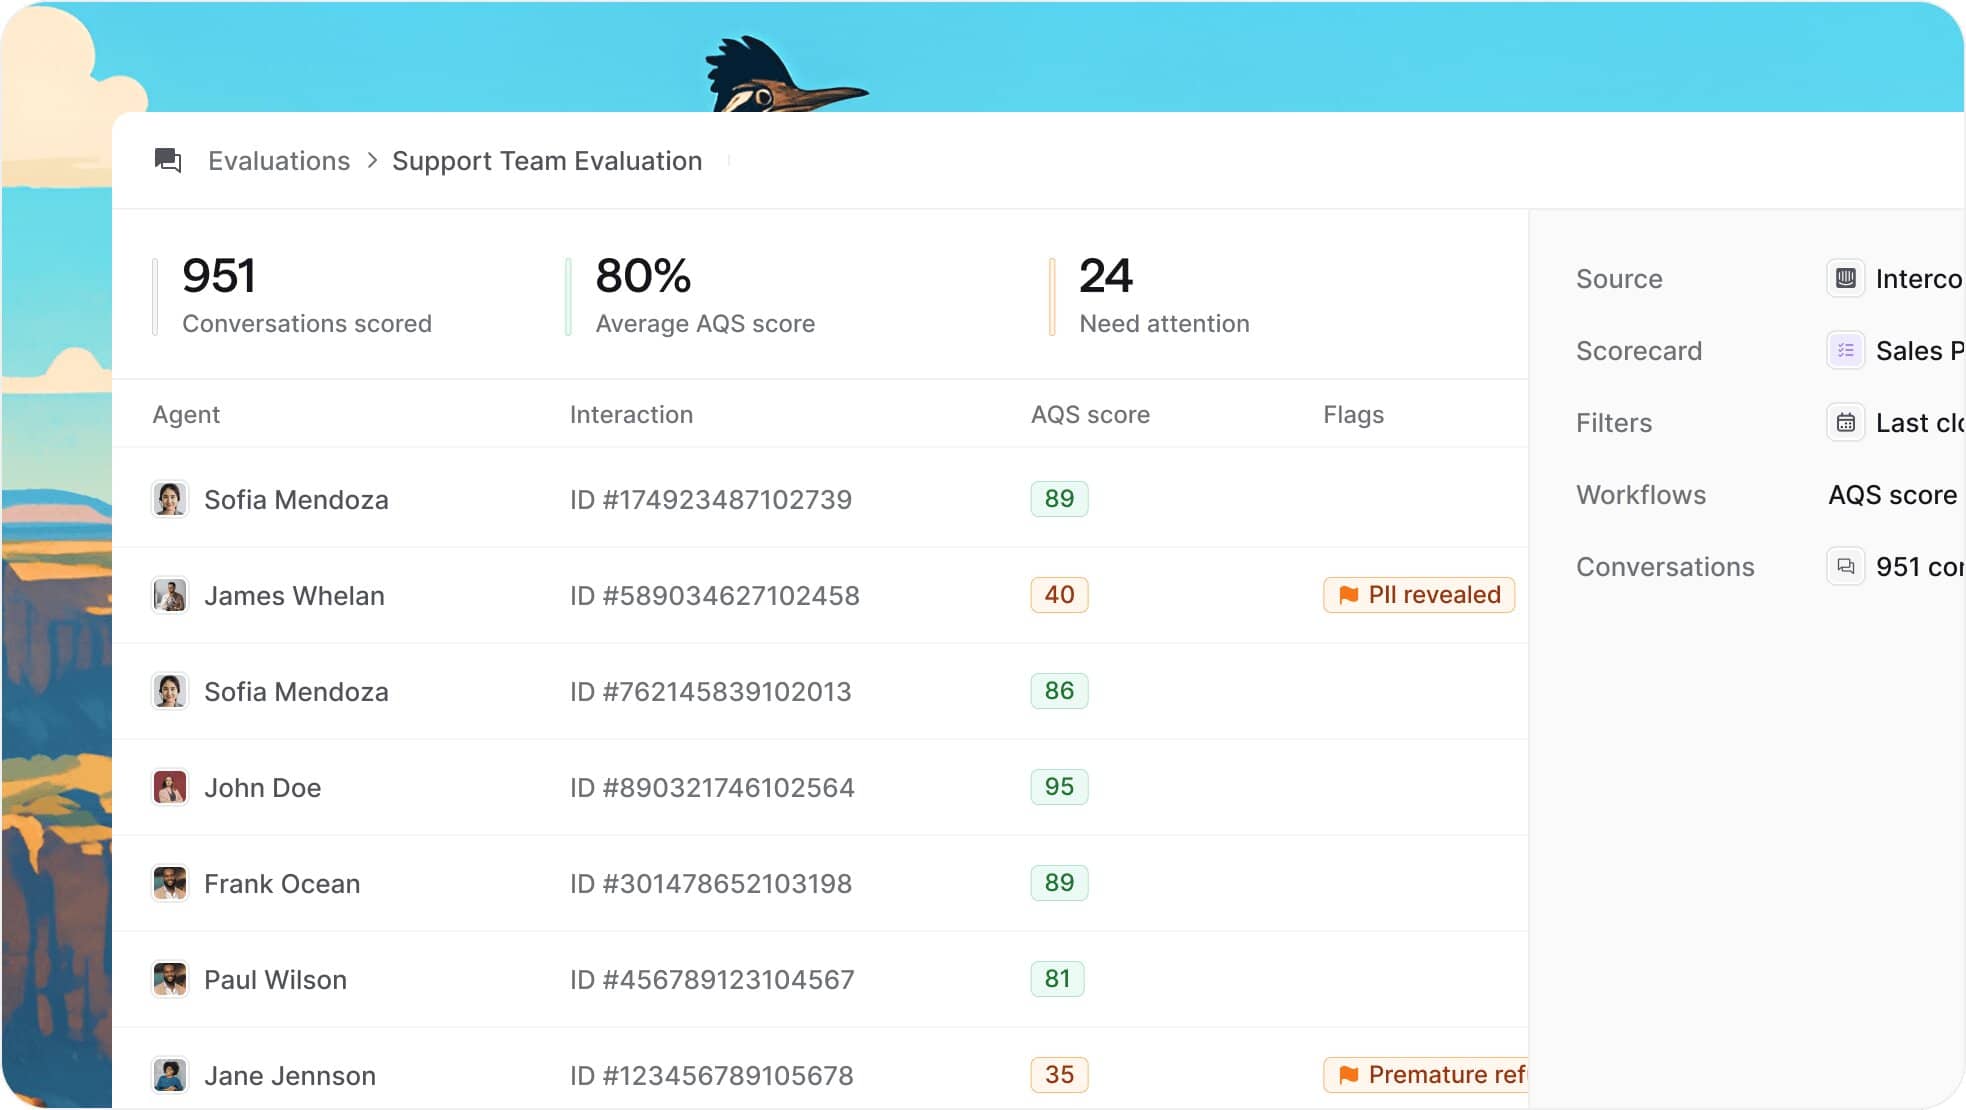This screenshot has width=1966, height=1110.
Task: Open interaction ID #174923487102739
Action: (710, 499)
